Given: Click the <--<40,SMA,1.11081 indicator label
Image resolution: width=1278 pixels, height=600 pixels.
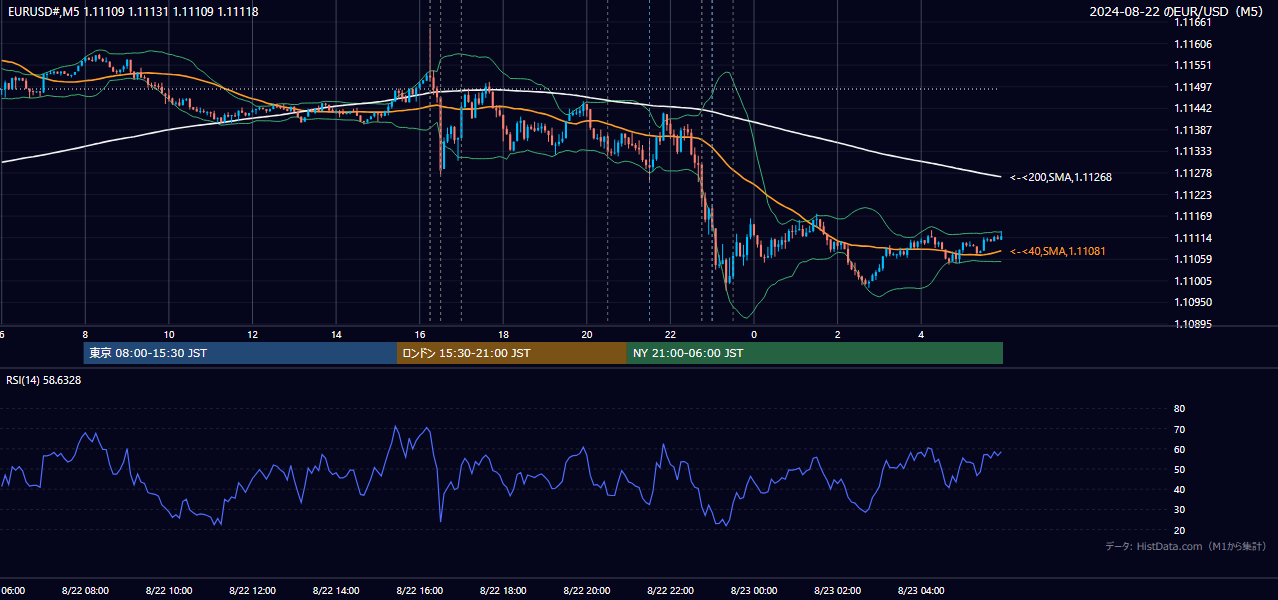Looking at the screenshot, I should [1058, 251].
